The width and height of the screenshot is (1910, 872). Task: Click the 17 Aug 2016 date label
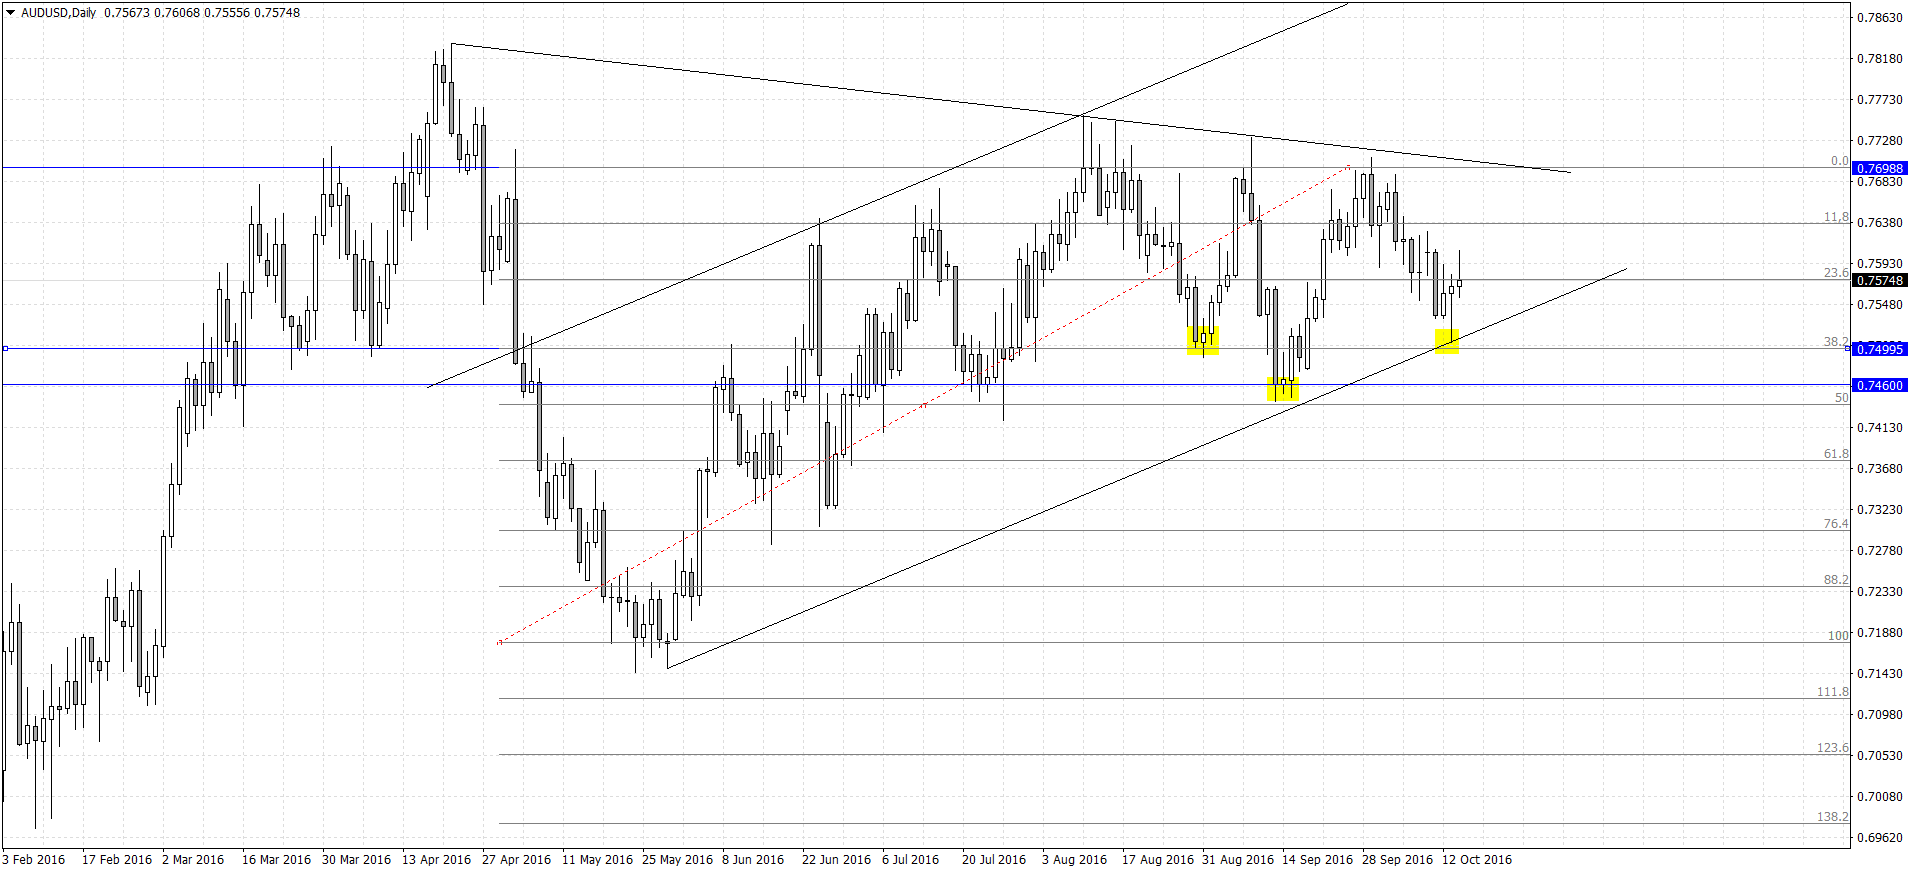1158,860
